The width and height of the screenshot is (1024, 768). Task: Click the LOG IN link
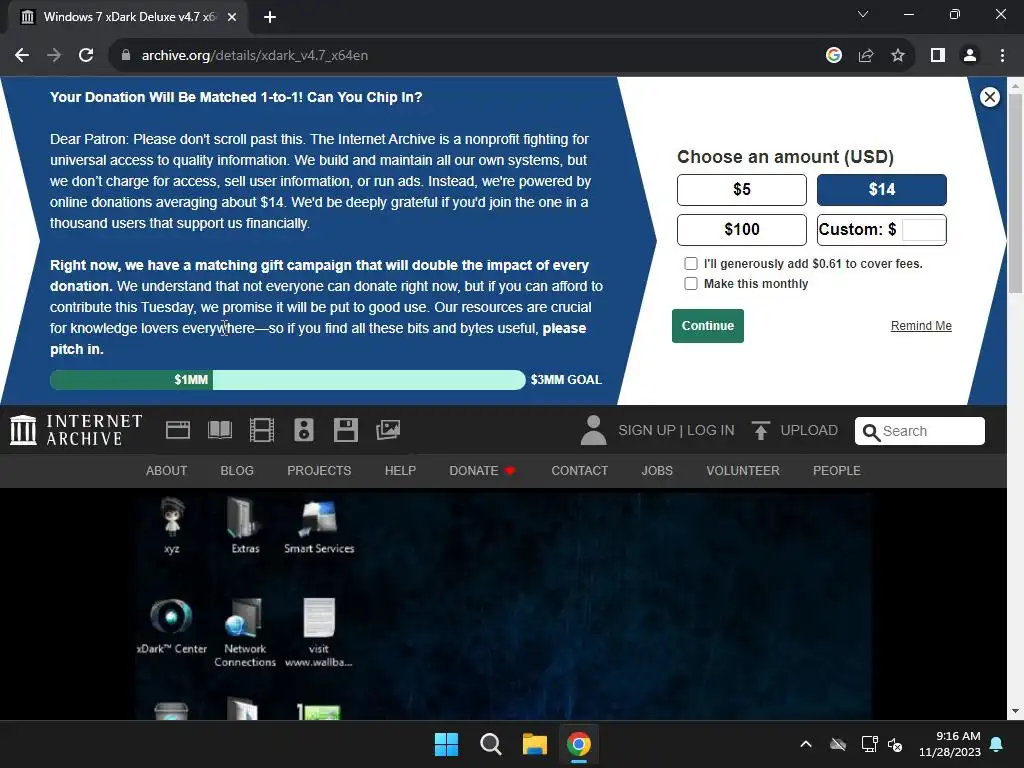coord(711,430)
